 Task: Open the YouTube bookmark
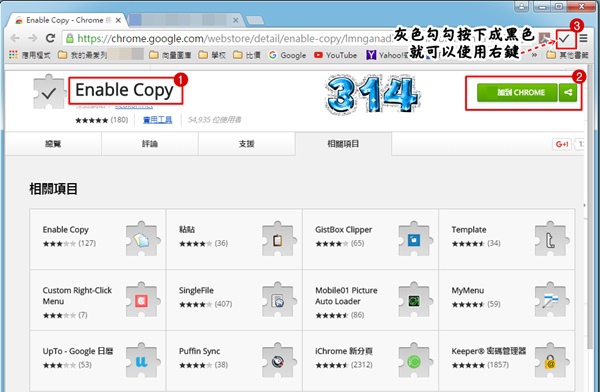pos(335,55)
